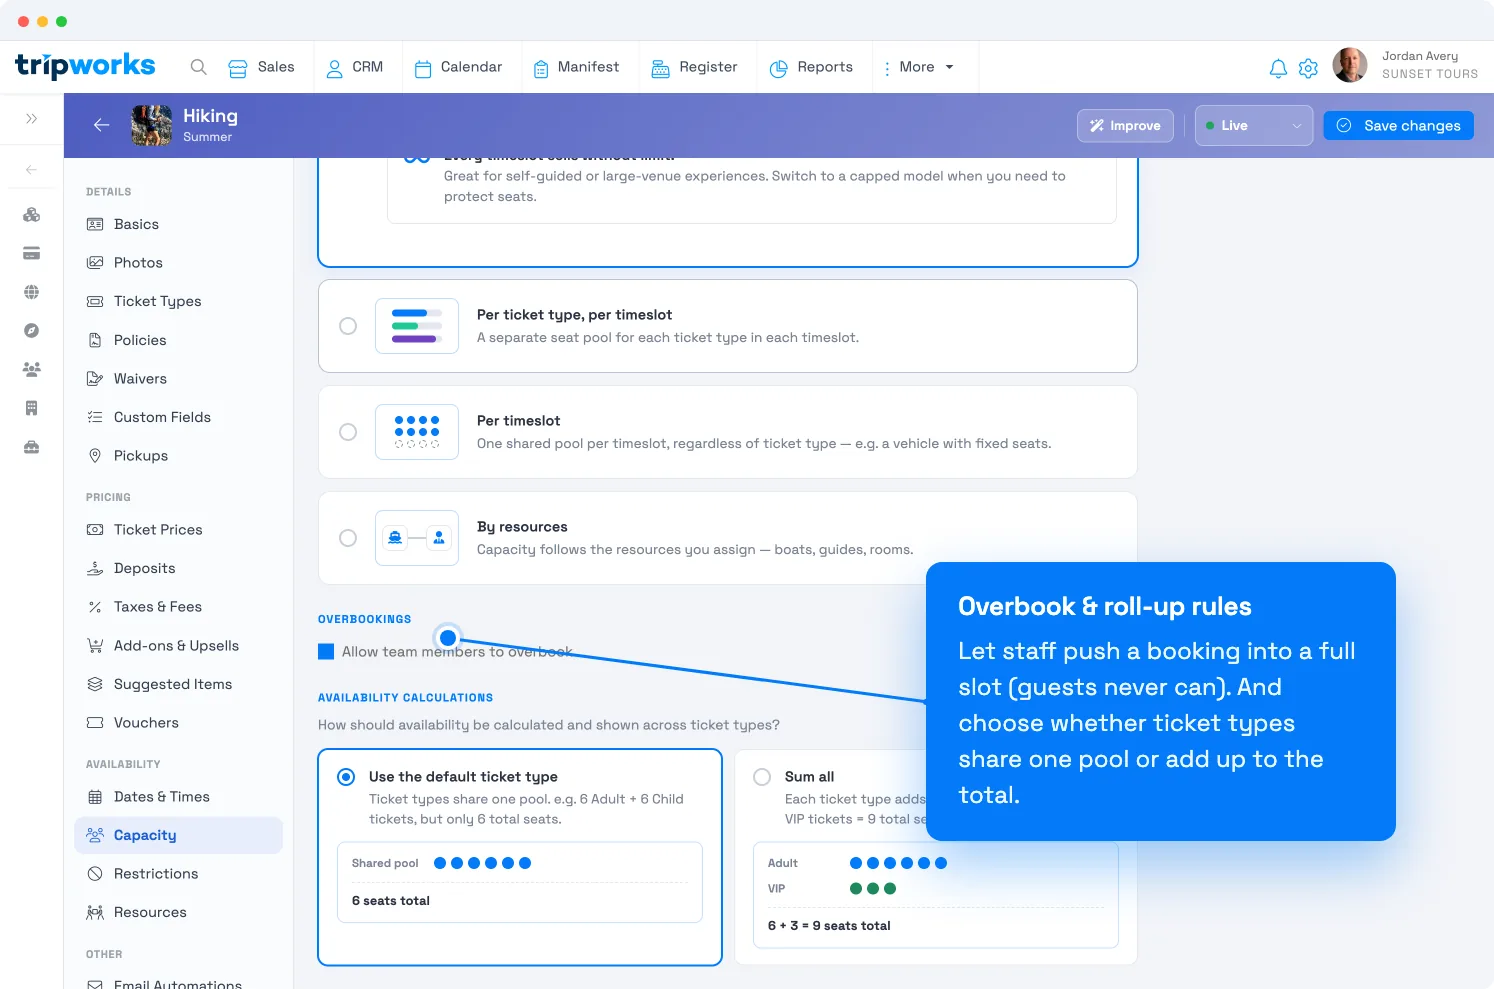
Task: Open the cubes icon in left rail
Action: pyautogui.click(x=32, y=215)
